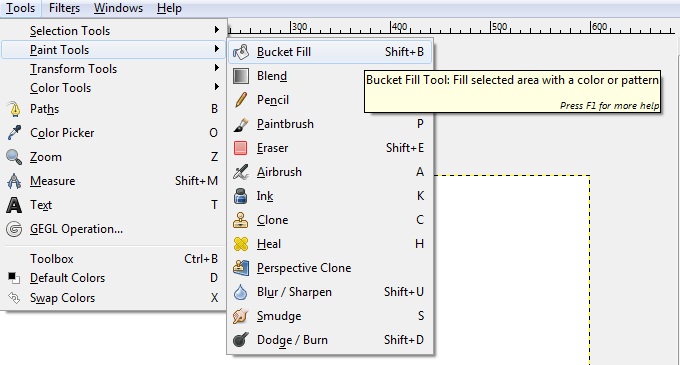Click the Color Picker eyedropper icon
This screenshot has height=365, width=680.
click(x=14, y=133)
